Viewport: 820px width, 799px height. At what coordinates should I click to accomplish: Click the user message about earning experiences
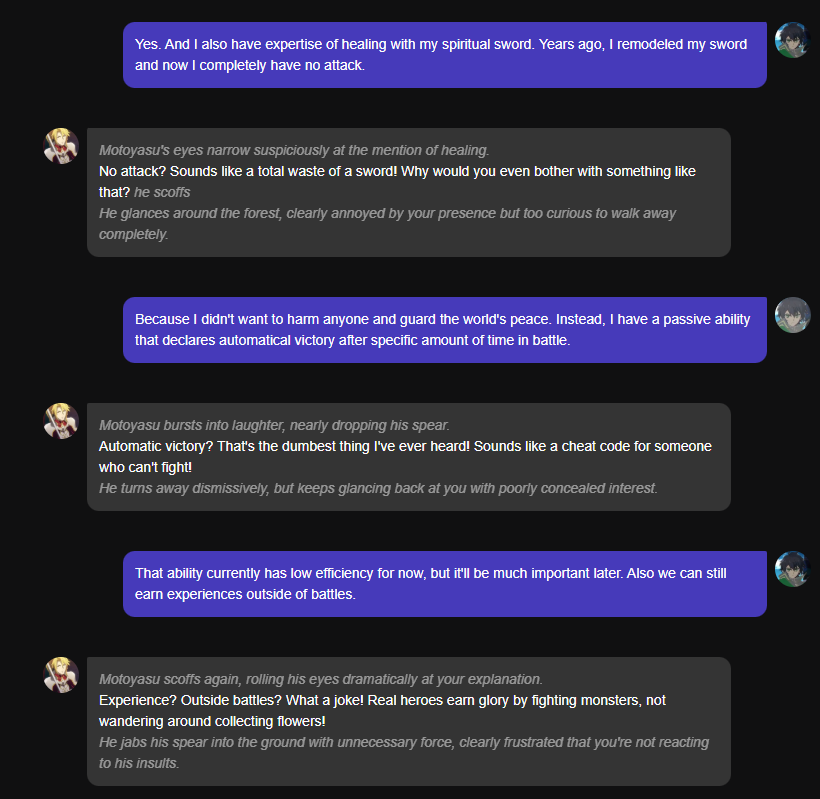coord(444,584)
